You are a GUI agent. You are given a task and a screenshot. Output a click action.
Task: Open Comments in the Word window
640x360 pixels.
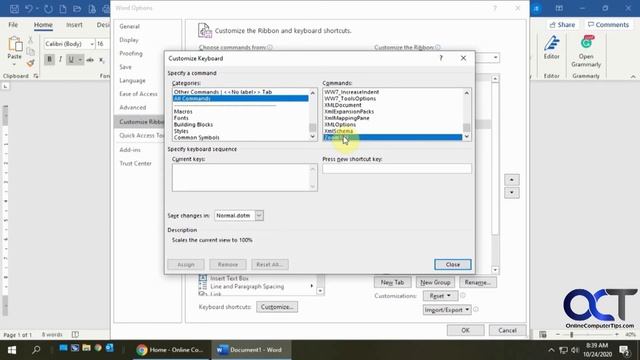(x=608, y=25)
